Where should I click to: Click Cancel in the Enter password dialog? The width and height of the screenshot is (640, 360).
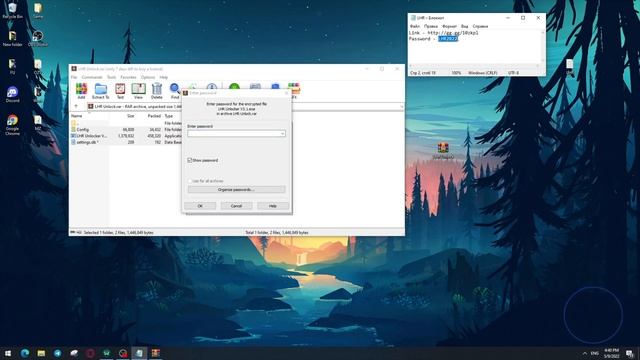click(x=236, y=206)
